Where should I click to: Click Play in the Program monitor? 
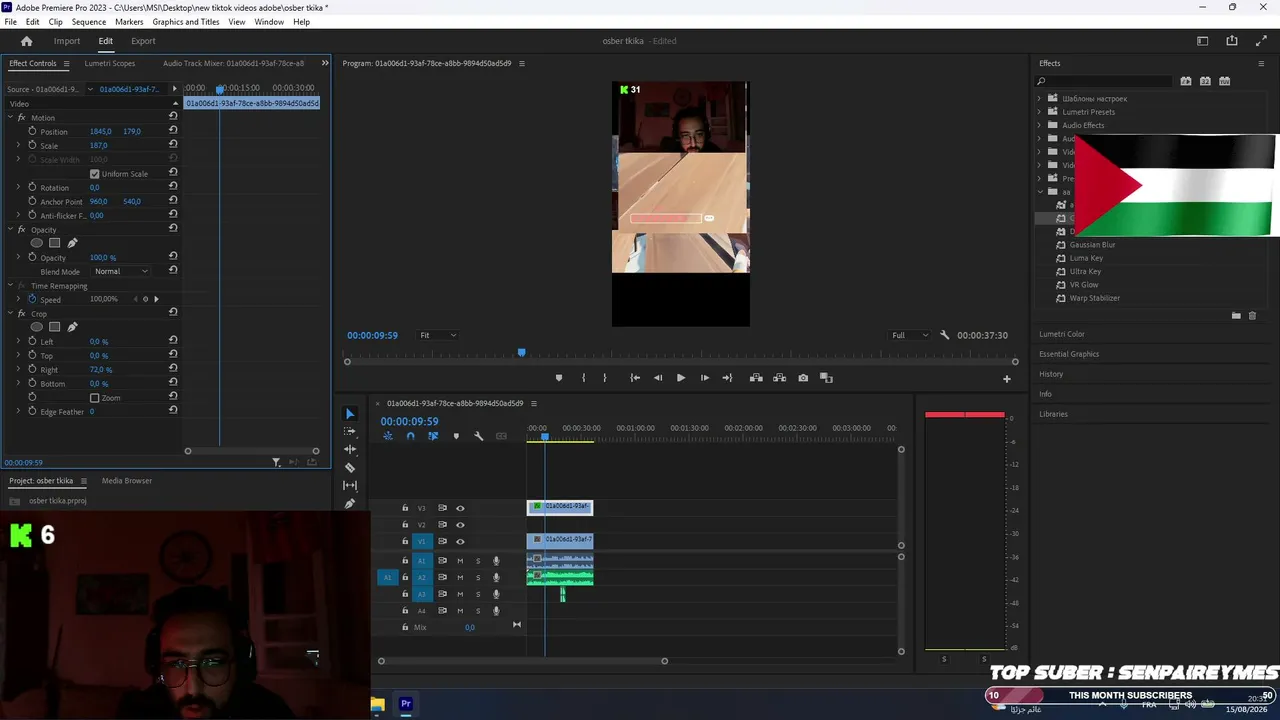[681, 378]
